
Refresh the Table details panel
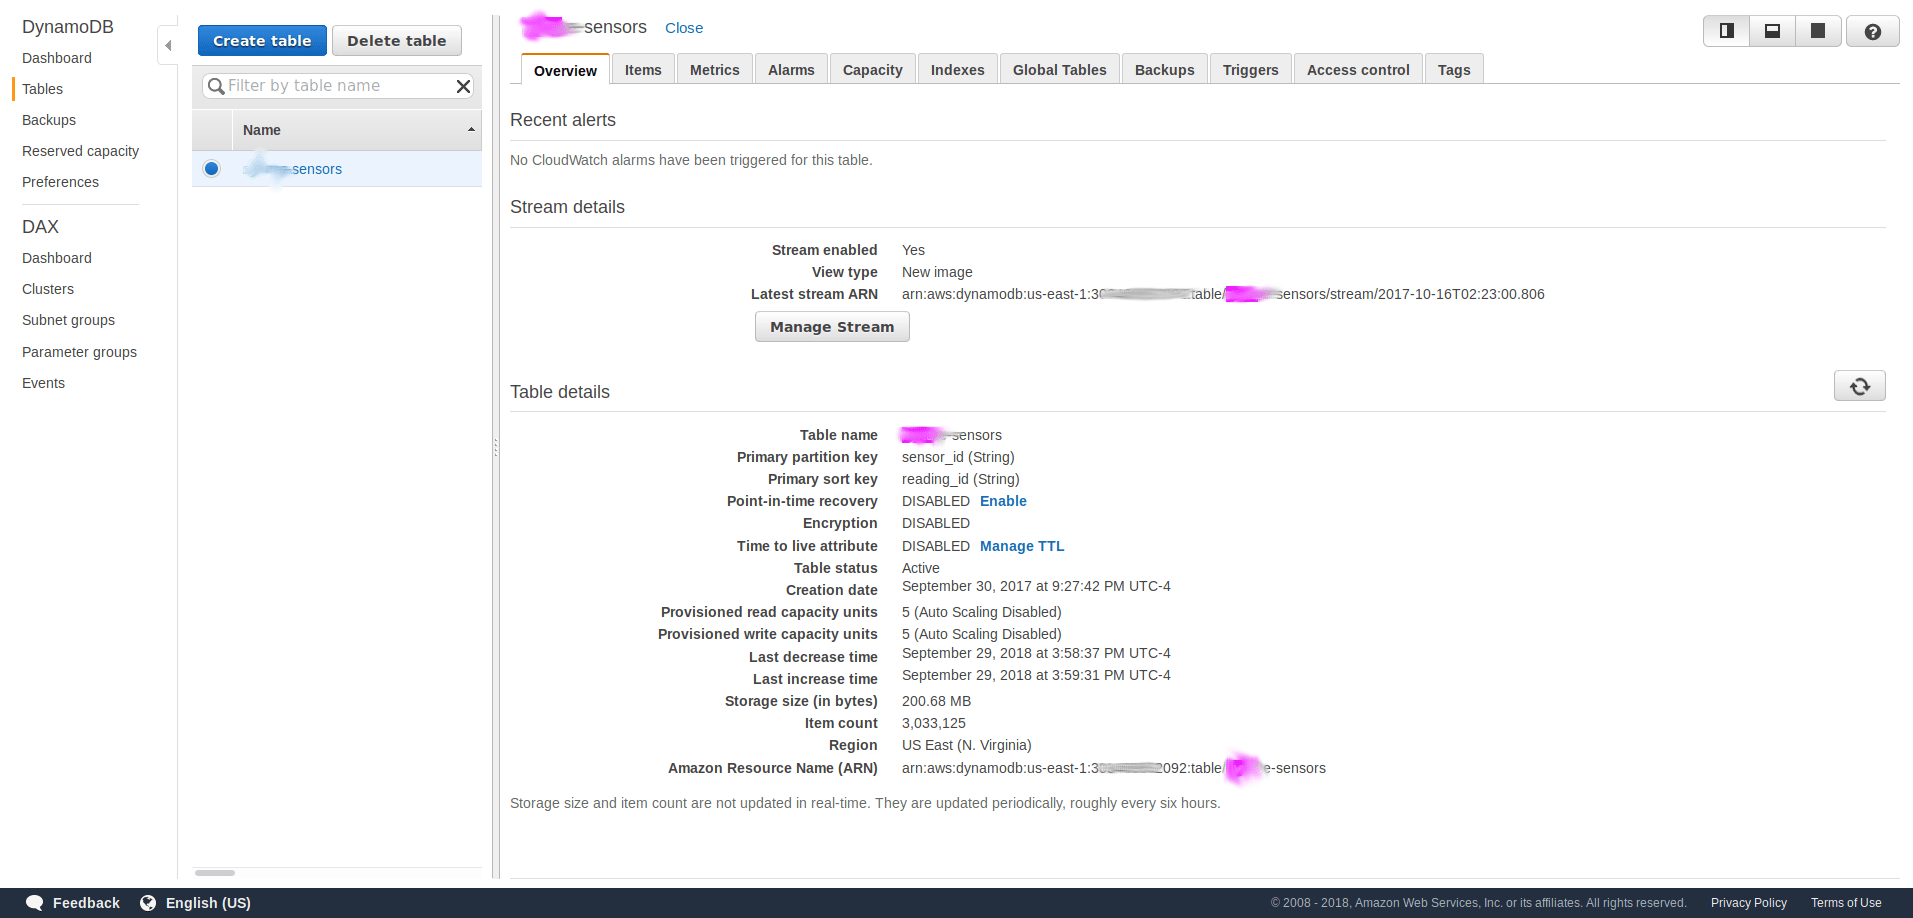tap(1859, 385)
